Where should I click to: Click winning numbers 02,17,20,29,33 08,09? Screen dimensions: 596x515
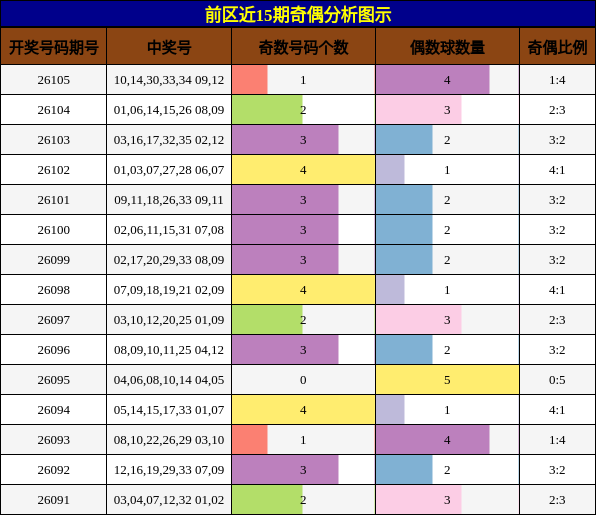click(169, 260)
